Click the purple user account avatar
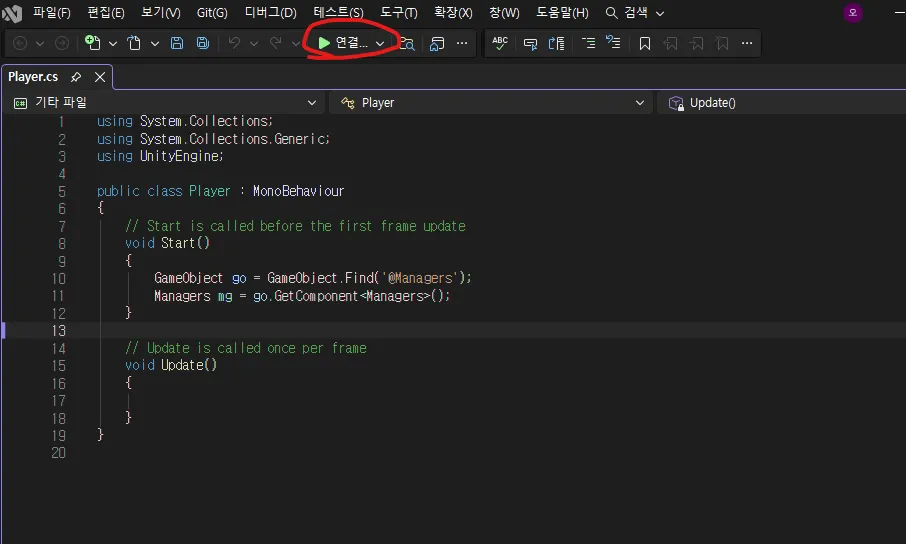The width and height of the screenshot is (906, 544). (x=853, y=13)
